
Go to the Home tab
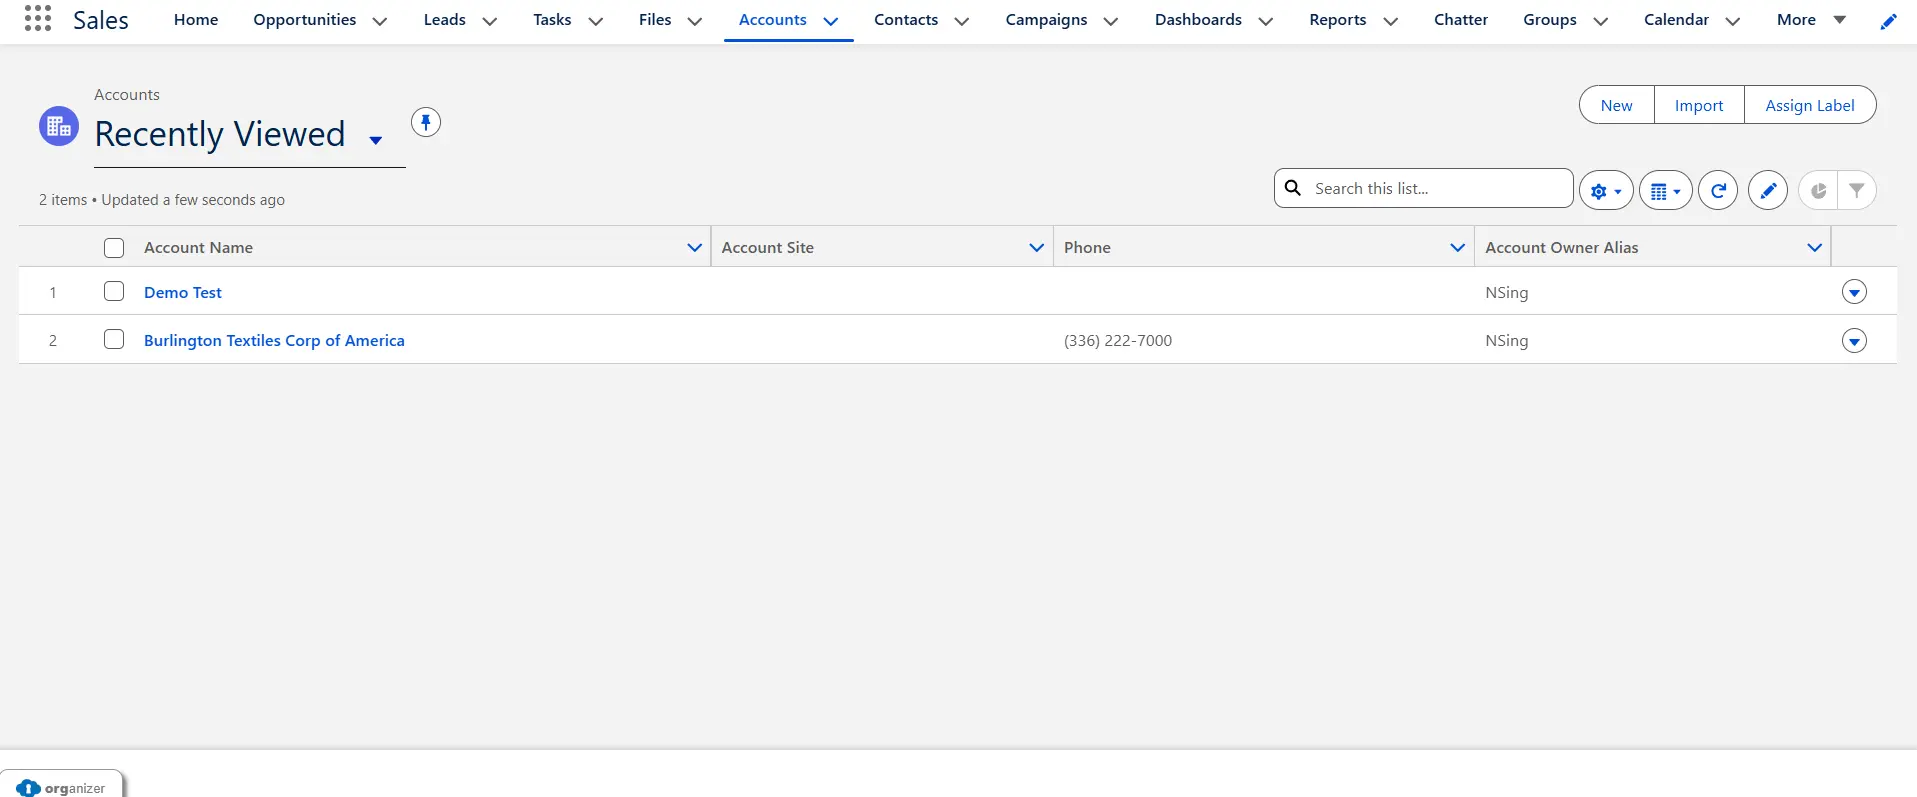(196, 20)
